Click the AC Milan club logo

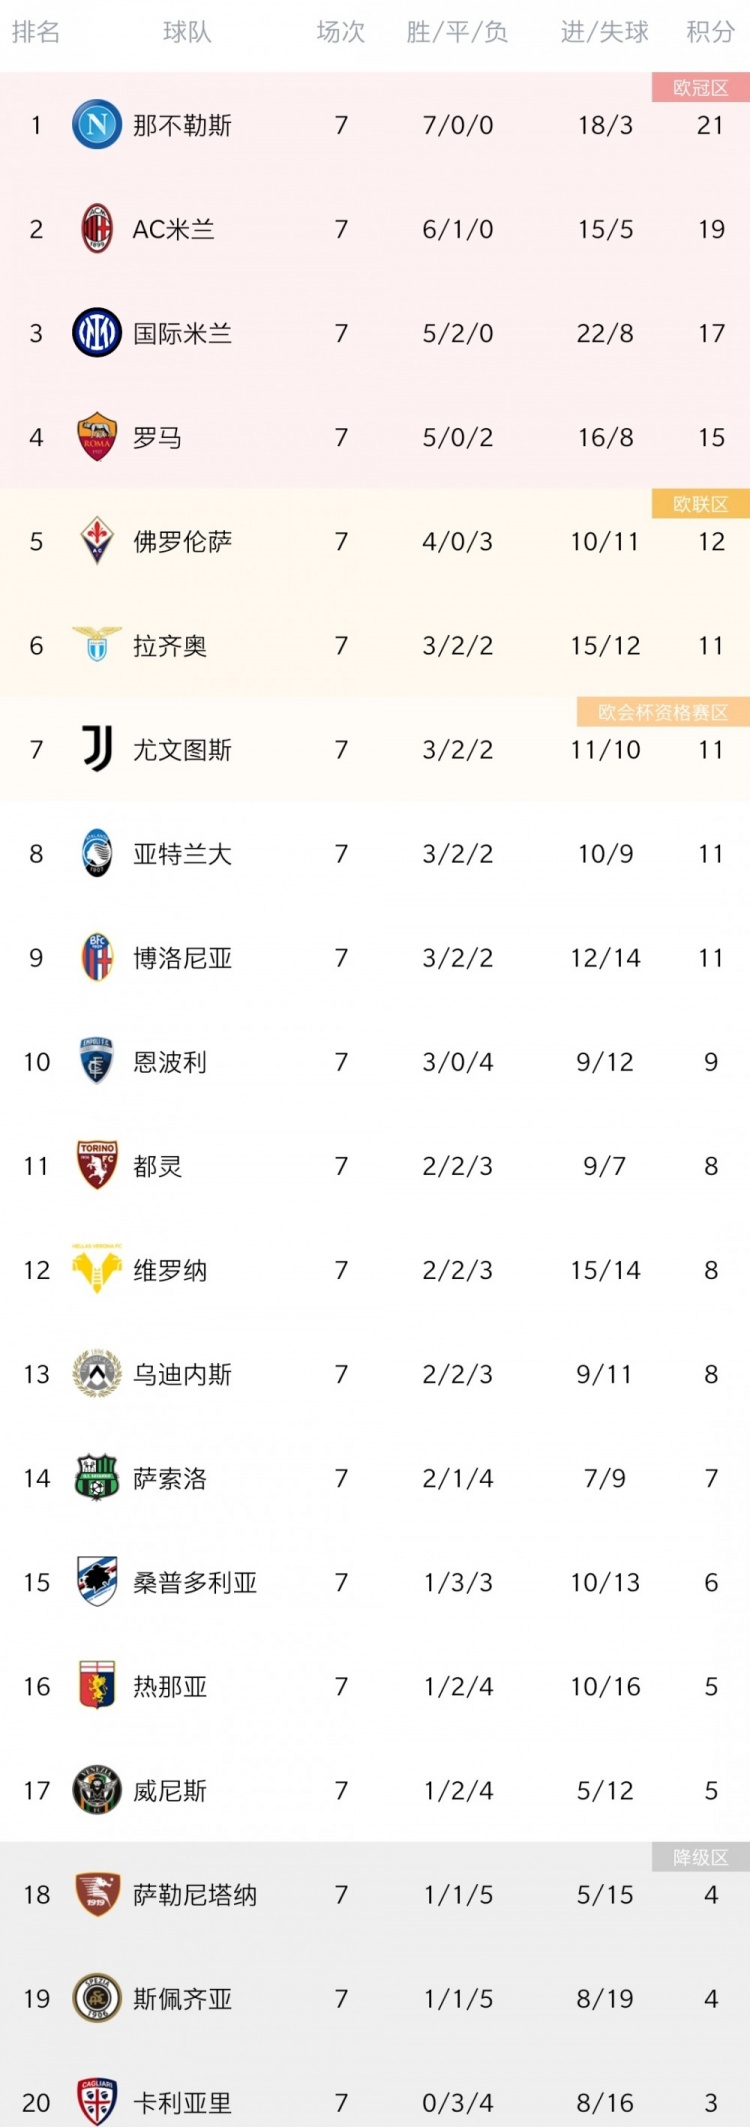pos(97,229)
